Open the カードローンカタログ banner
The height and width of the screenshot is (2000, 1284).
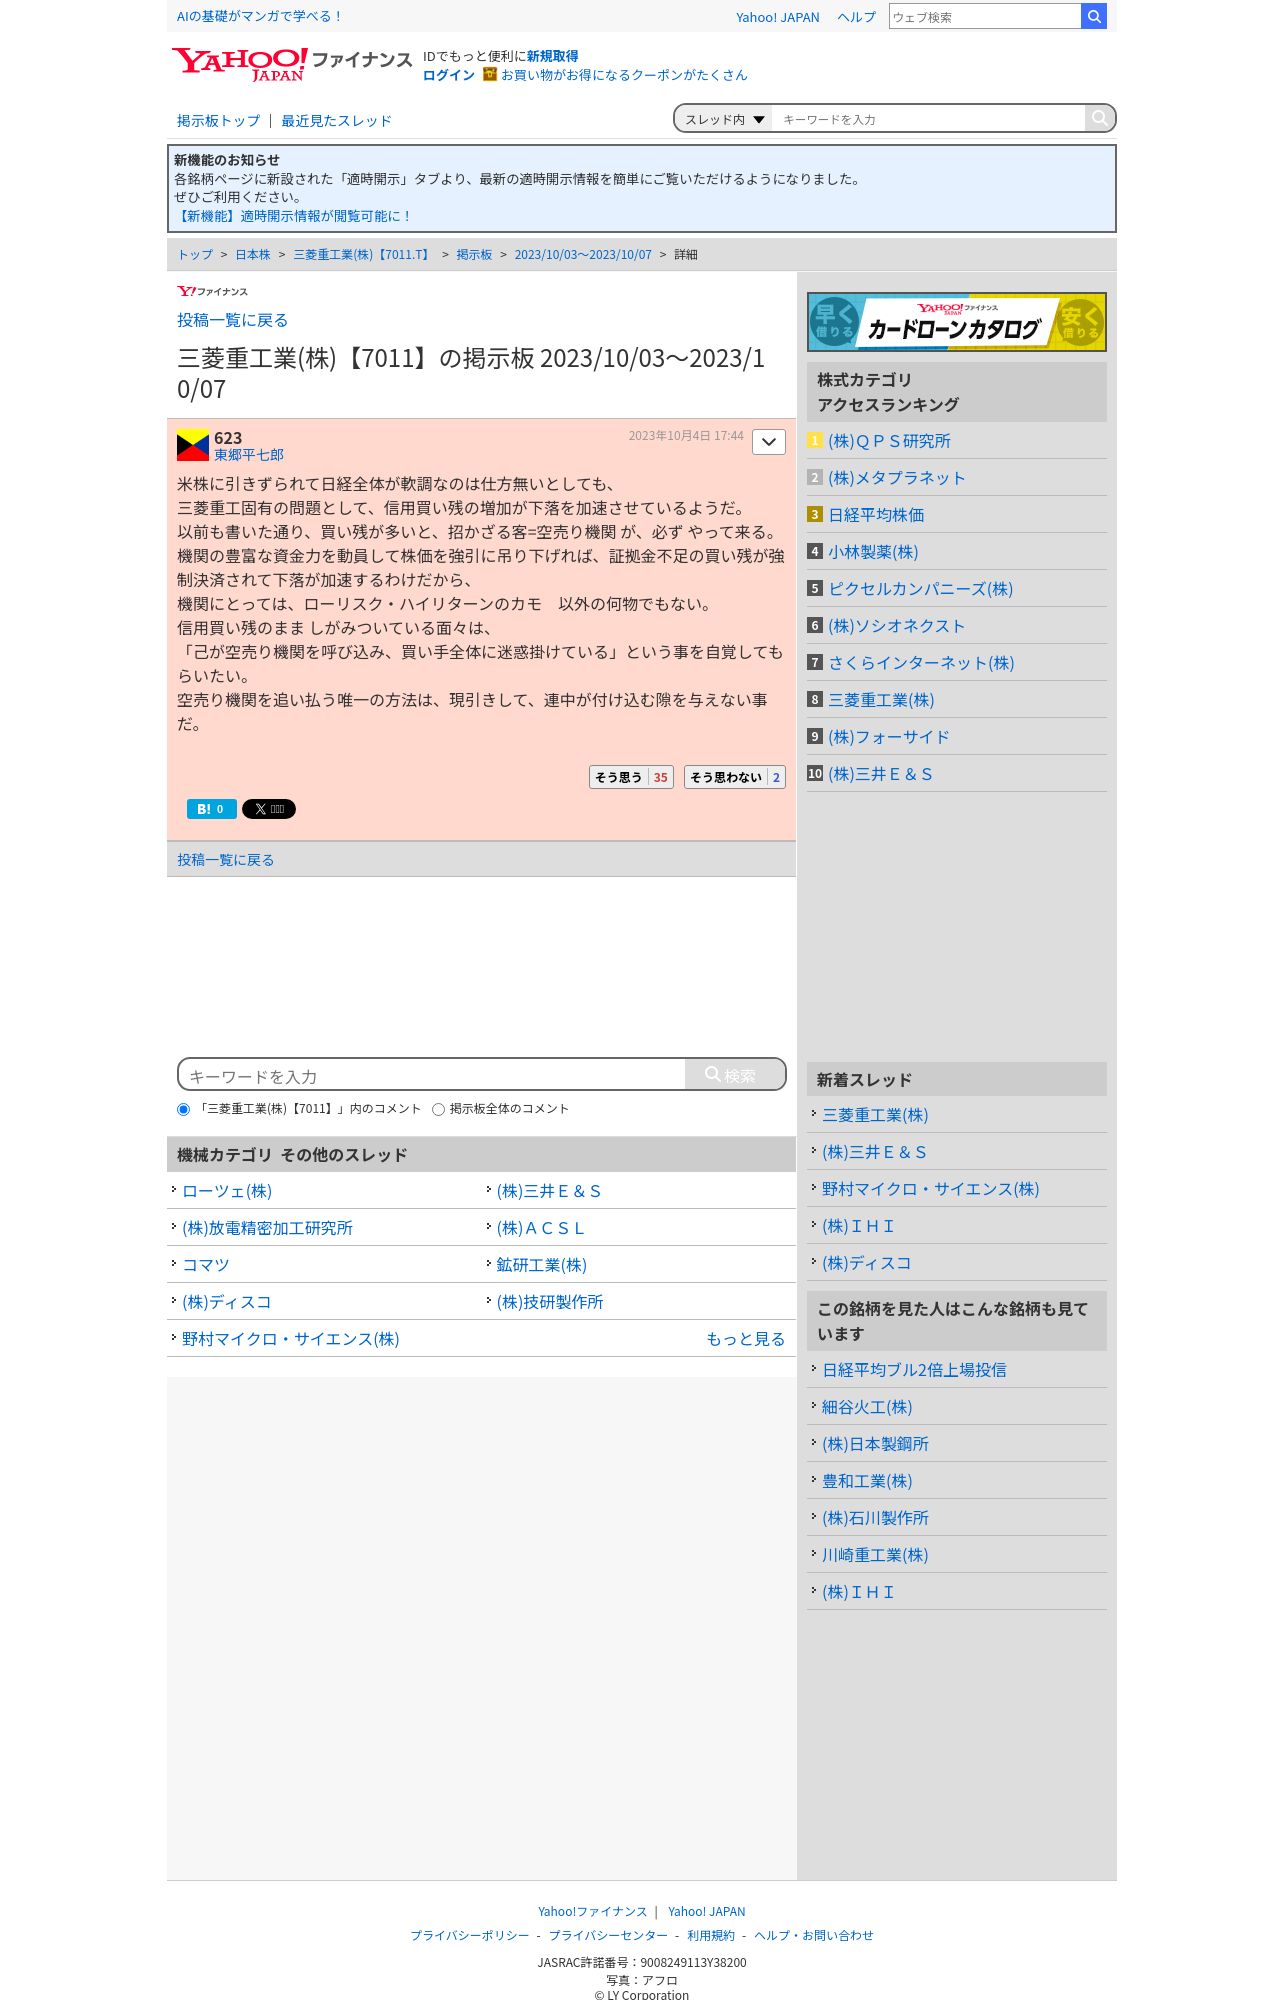click(x=957, y=322)
